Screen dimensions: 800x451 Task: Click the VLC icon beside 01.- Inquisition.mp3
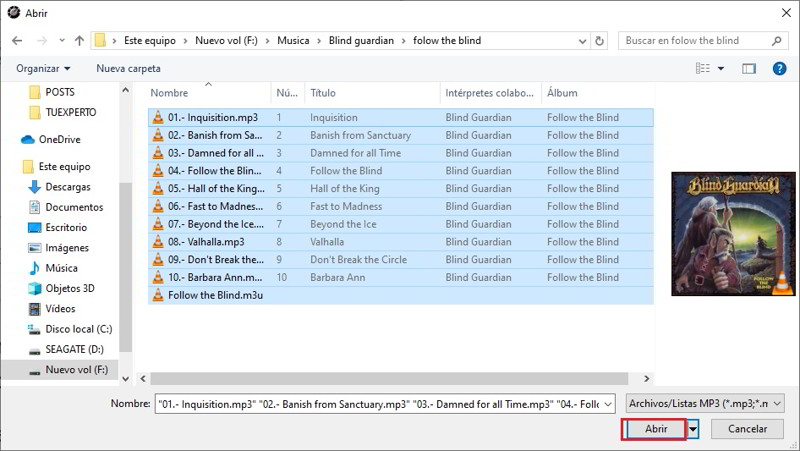click(x=157, y=117)
